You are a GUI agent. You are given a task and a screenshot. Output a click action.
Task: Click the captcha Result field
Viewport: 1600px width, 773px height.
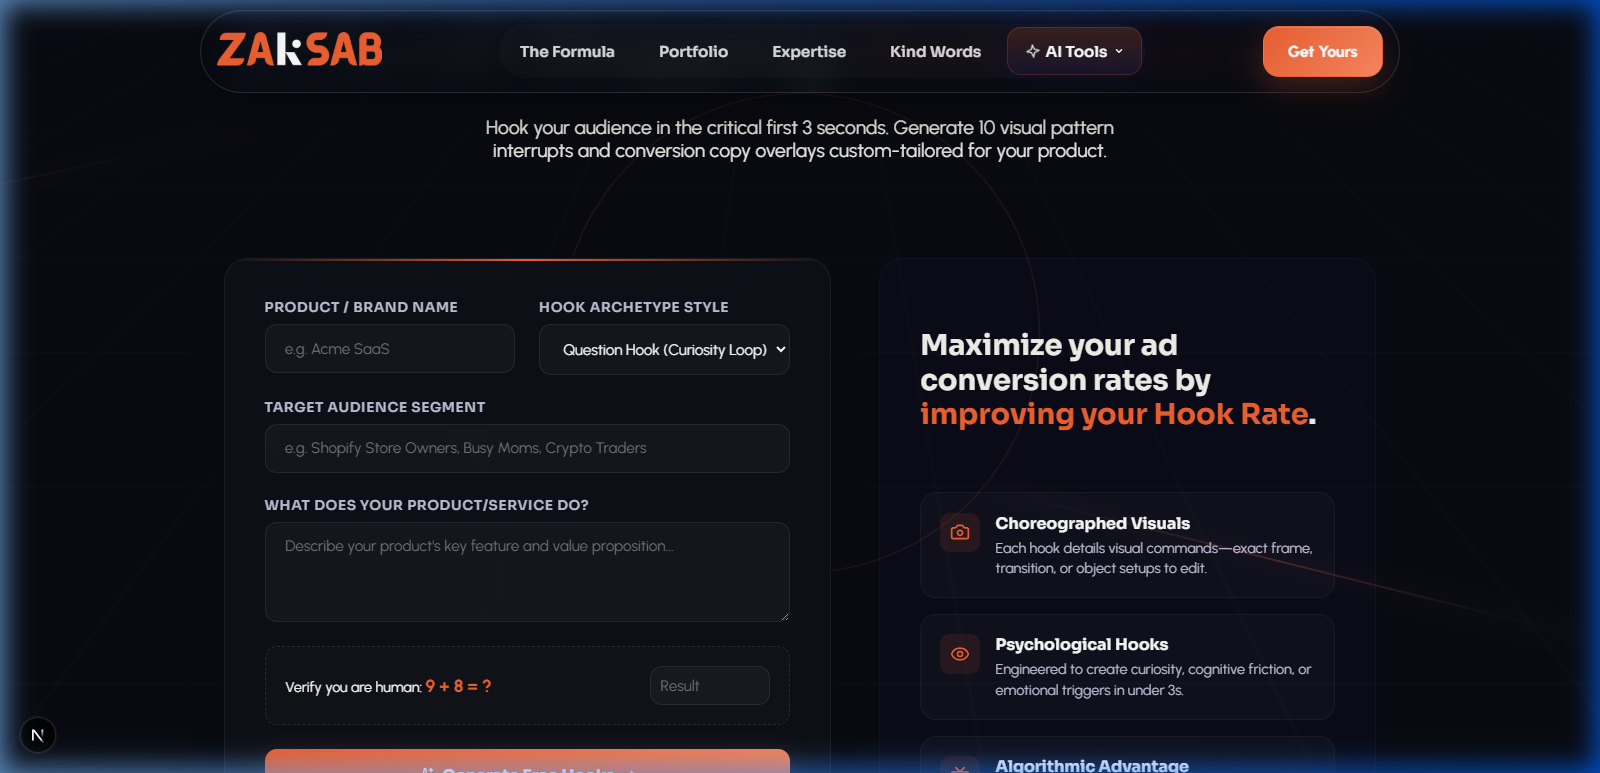click(710, 686)
